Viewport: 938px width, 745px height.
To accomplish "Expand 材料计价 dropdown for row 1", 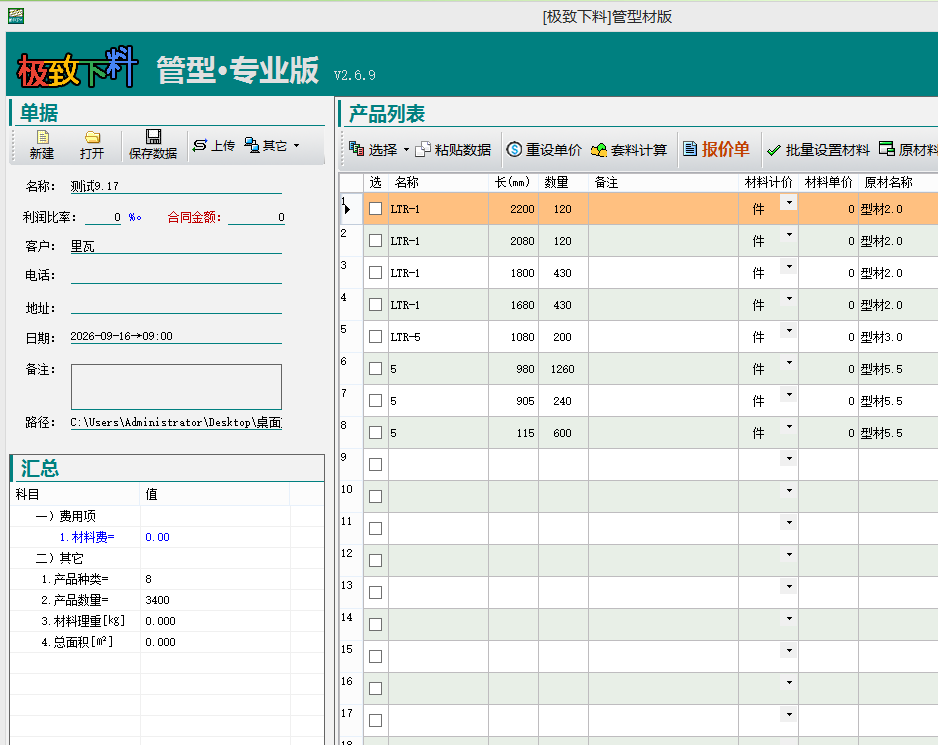I will click(789, 203).
